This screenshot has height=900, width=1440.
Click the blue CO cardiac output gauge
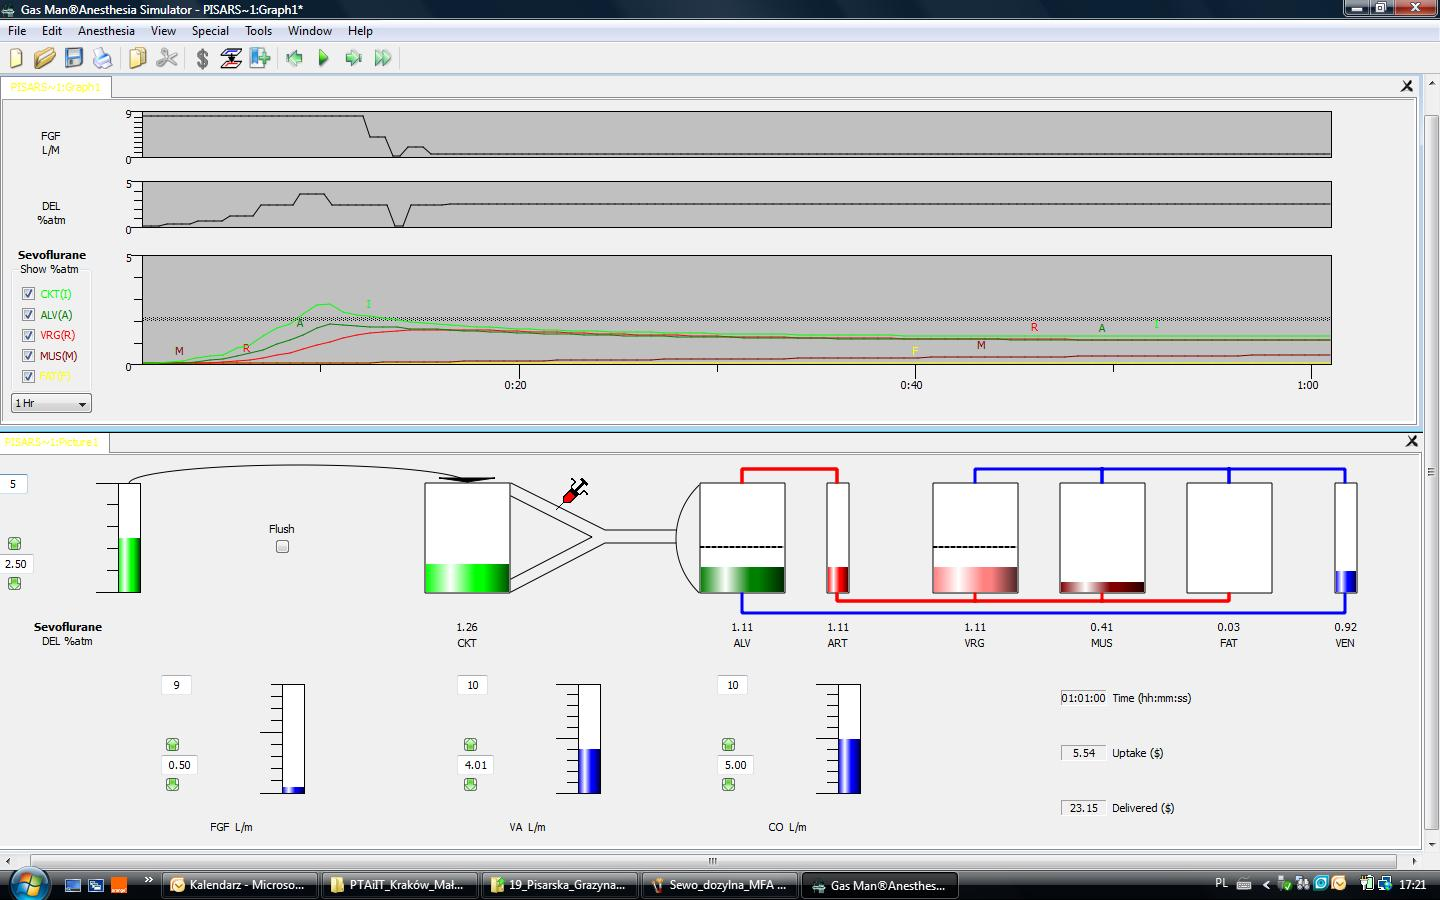(849, 739)
